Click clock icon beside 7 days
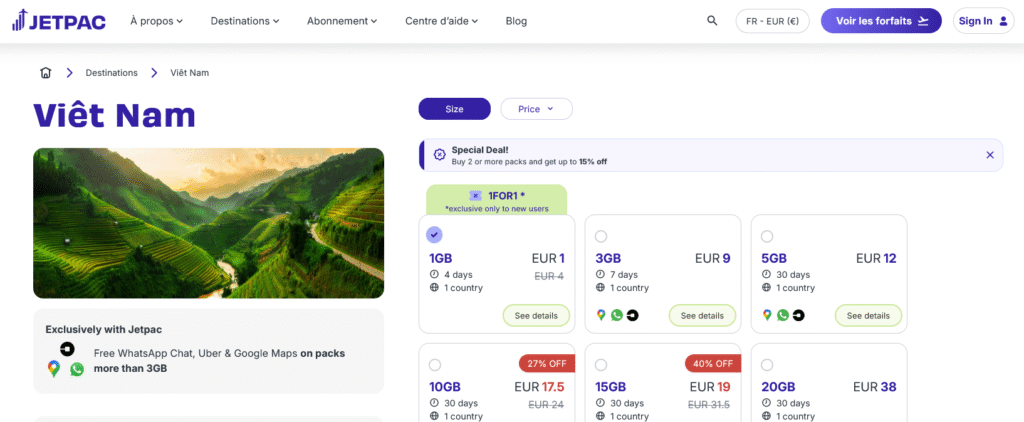The height and width of the screenshot is (422, 1024). [601, 274]
